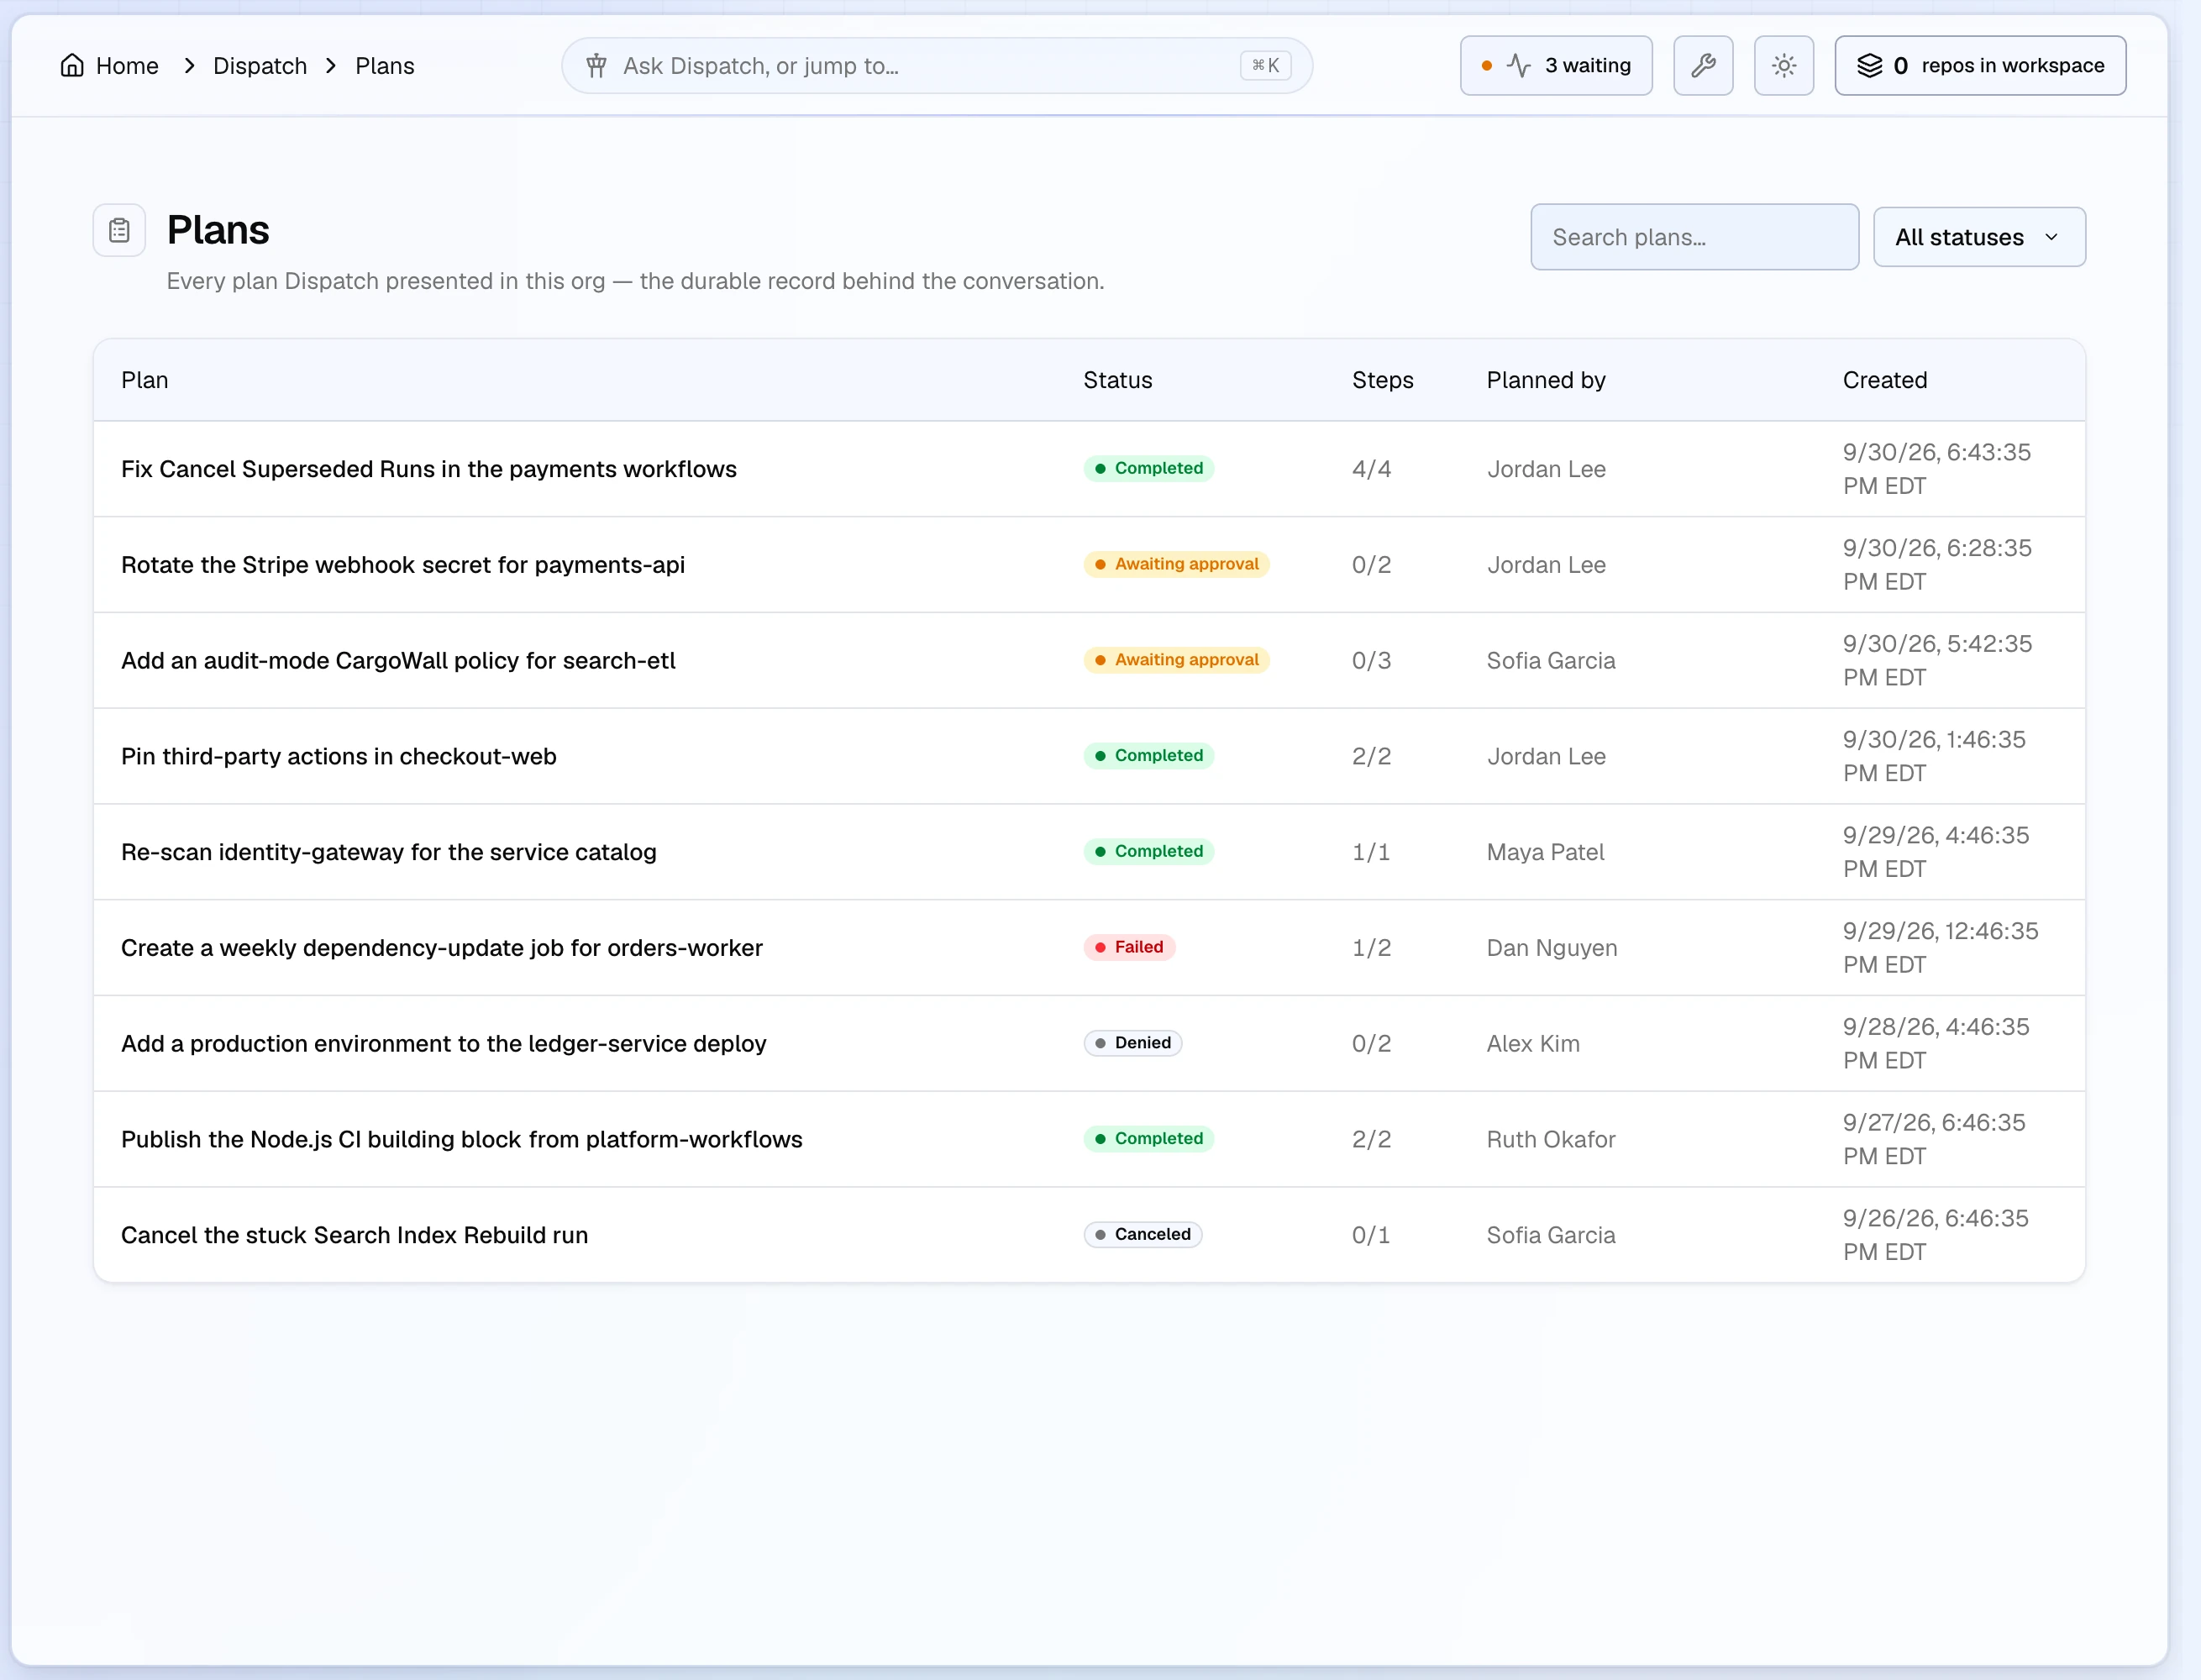Image resolution: width=2201 pixels, height=1680 pixels.
Task: Focus the Search plans field
Action: coord(1694,237)
